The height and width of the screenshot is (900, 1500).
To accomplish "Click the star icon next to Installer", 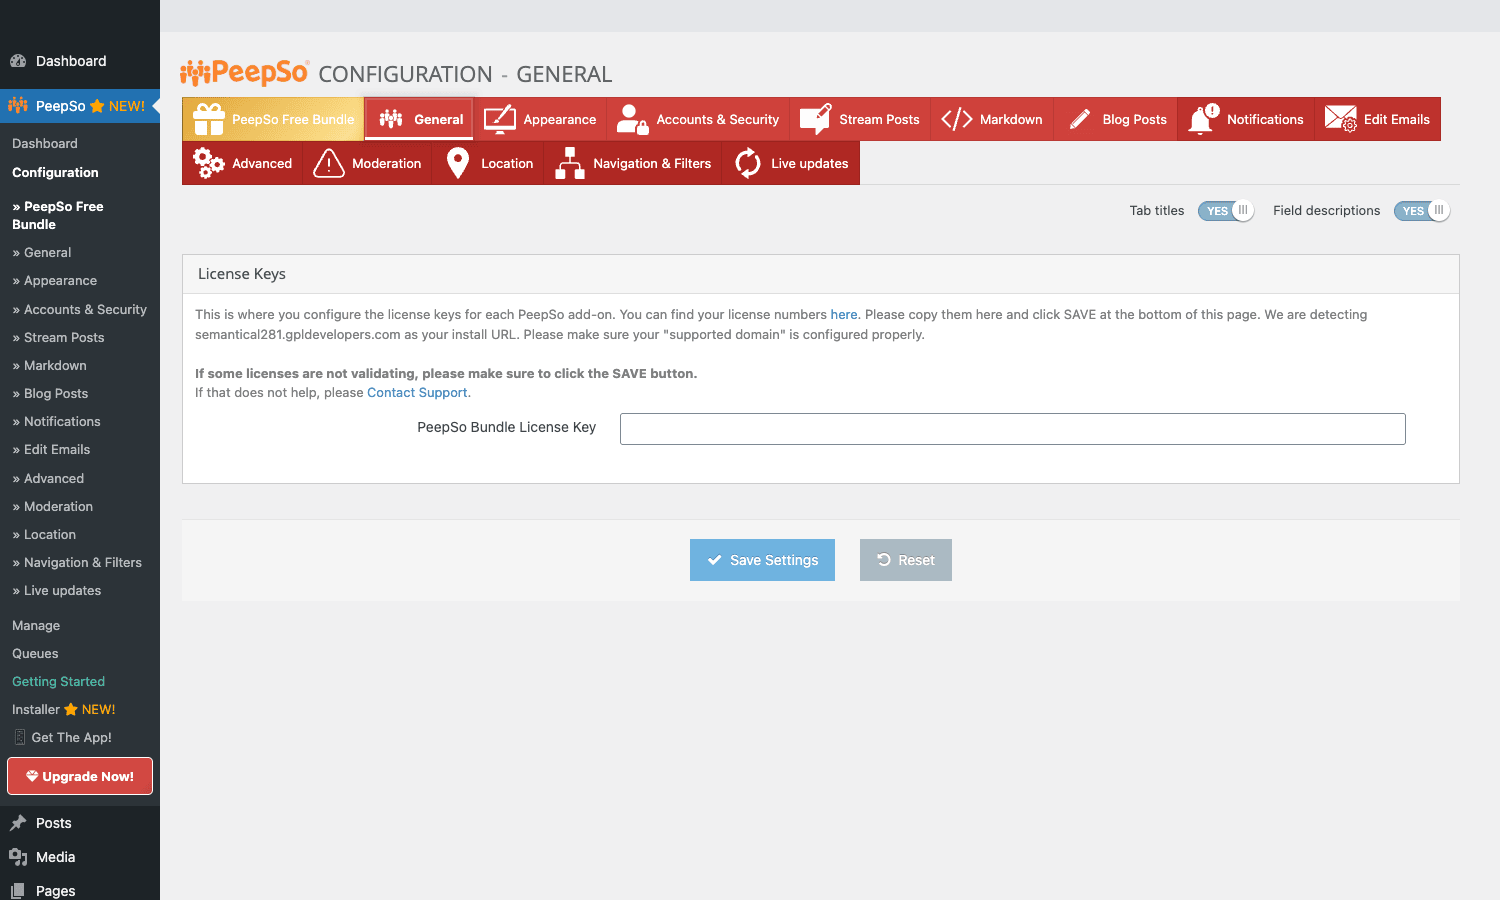I will click(x=71, y=709).
